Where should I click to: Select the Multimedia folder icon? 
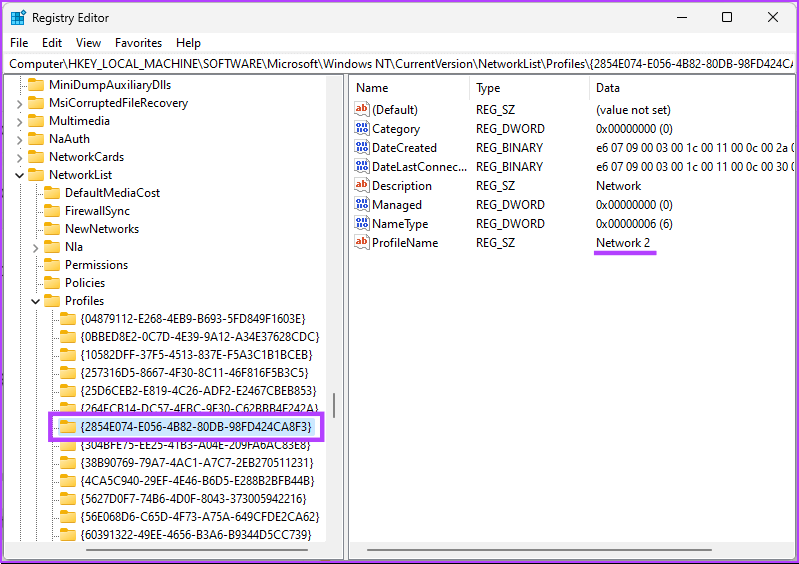coord(36,121)
